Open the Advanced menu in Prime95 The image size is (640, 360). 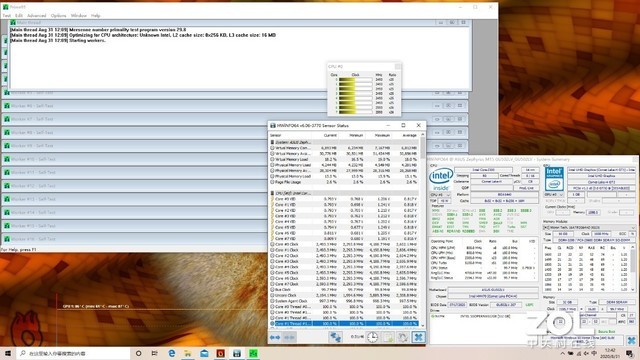[x=36, y=16]
